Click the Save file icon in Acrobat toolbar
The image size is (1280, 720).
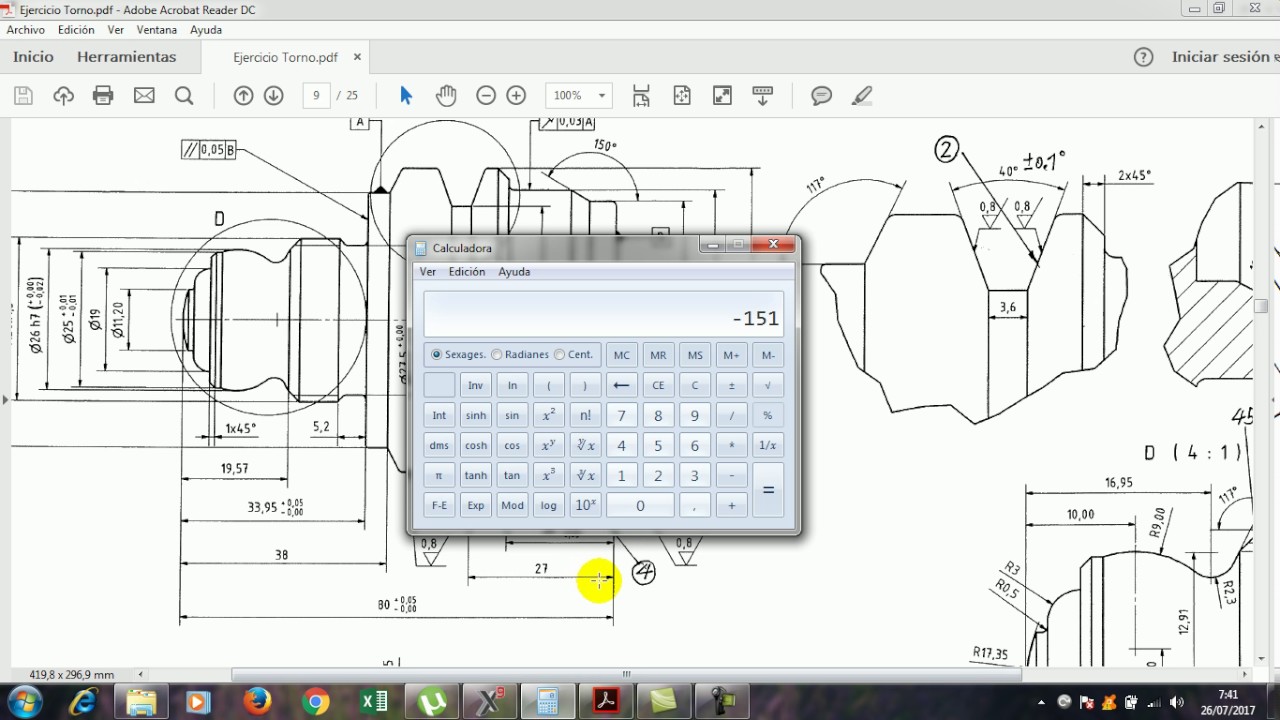(24, 96)
